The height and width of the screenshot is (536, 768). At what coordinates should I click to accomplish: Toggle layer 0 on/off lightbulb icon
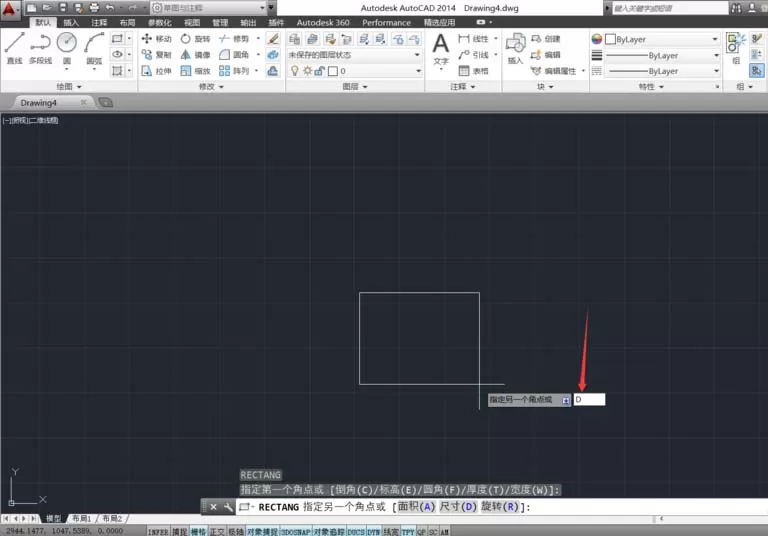pos(294,71)
